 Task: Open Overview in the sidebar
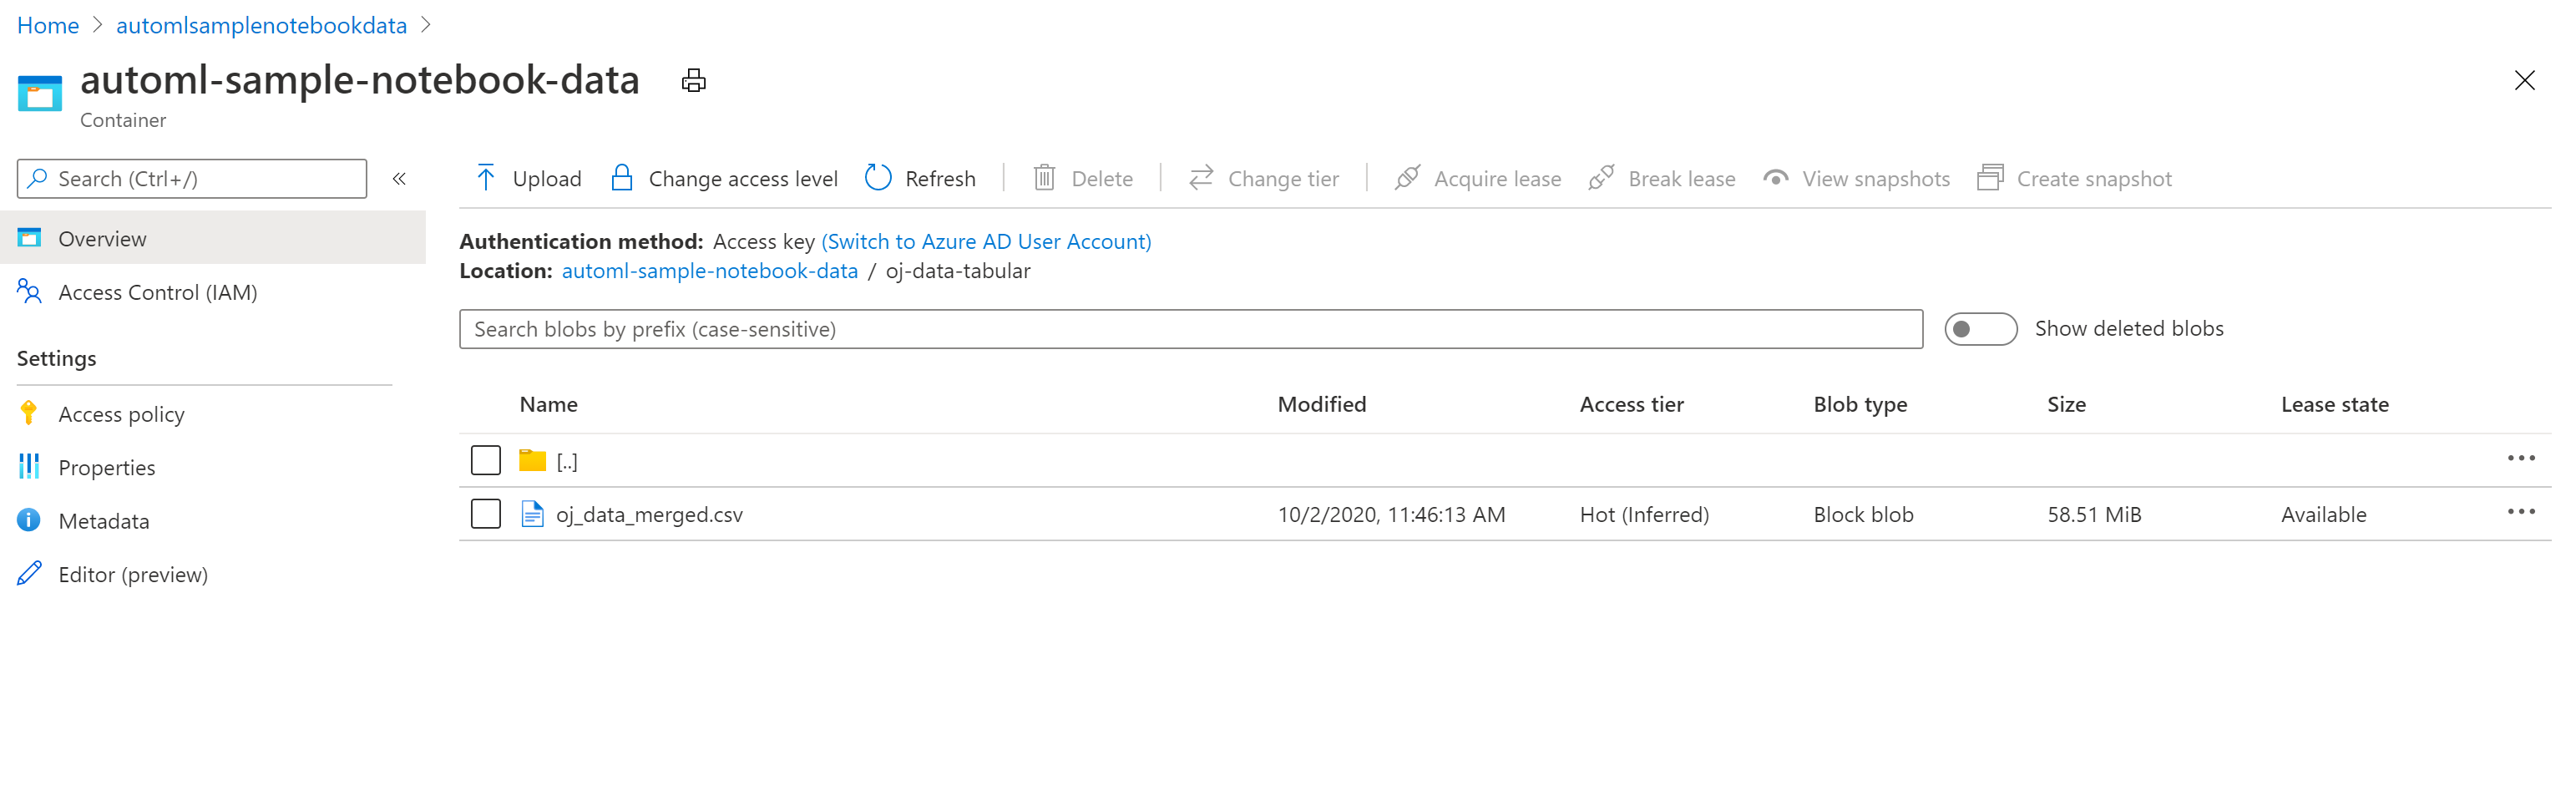pos(213,238)
